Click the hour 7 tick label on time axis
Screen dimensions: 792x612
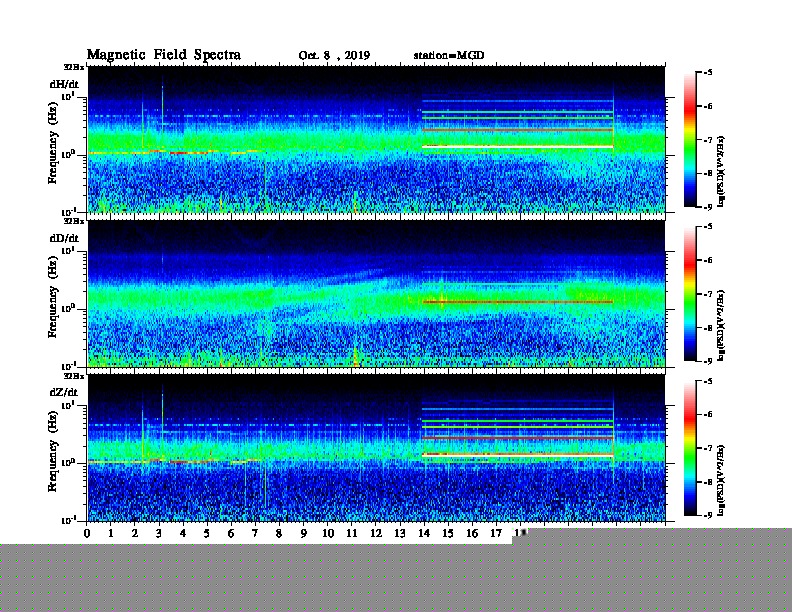(x=255, y=533)
